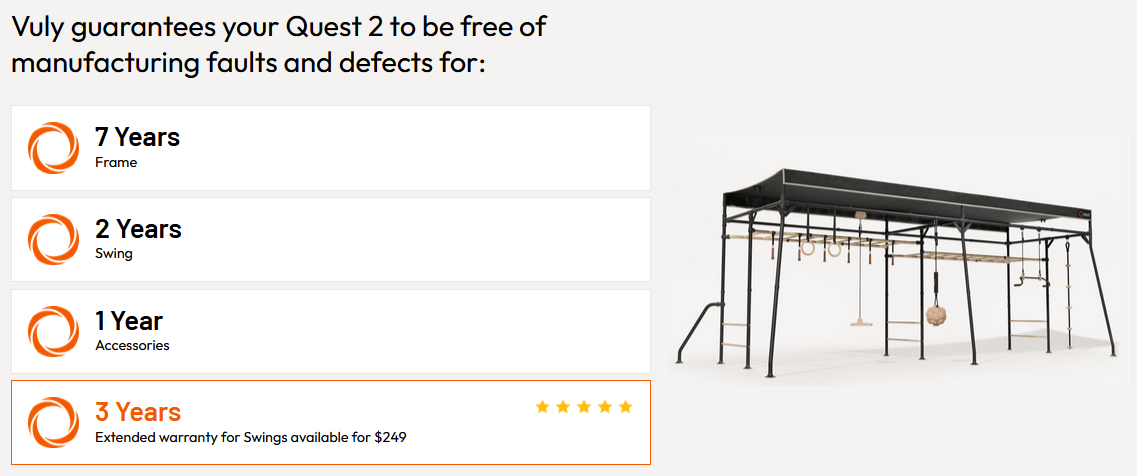Choose the orange "3 Years" extended warranty title
The width and height of the screenshot is (1137, 476).
(138, 412)
